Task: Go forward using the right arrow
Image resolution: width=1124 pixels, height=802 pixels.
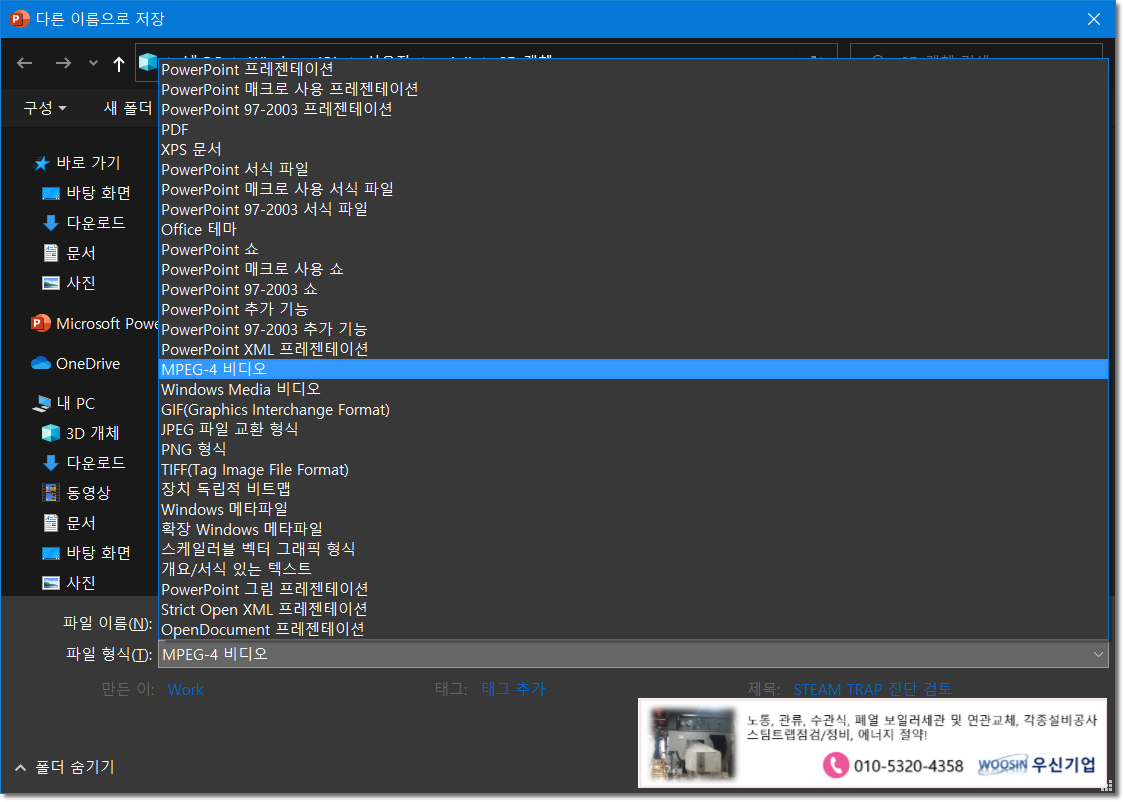Action: coord(63,63)
